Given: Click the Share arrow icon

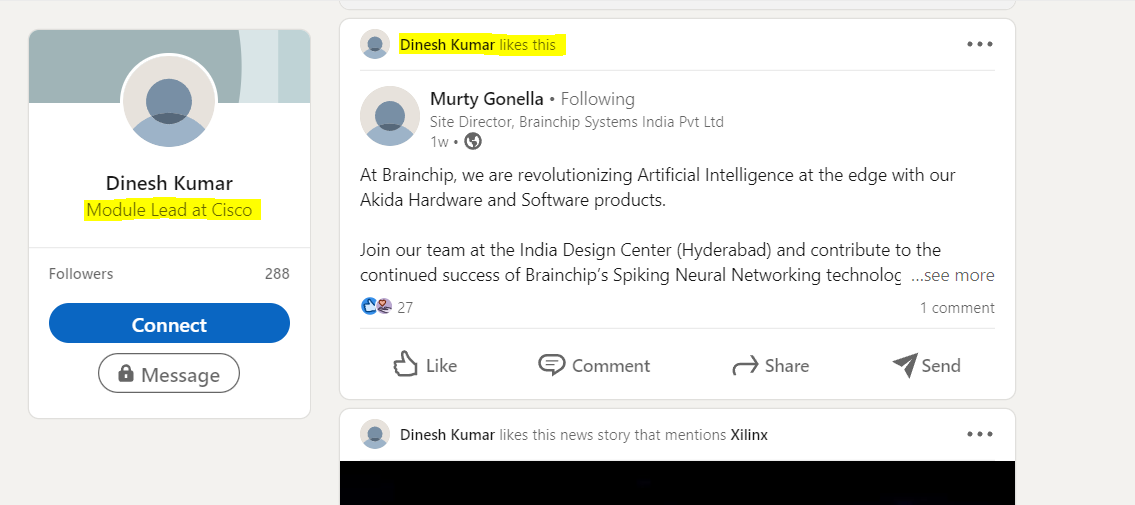Looking at the screenshot, I should pyautogui.click(x=745, y=366).
